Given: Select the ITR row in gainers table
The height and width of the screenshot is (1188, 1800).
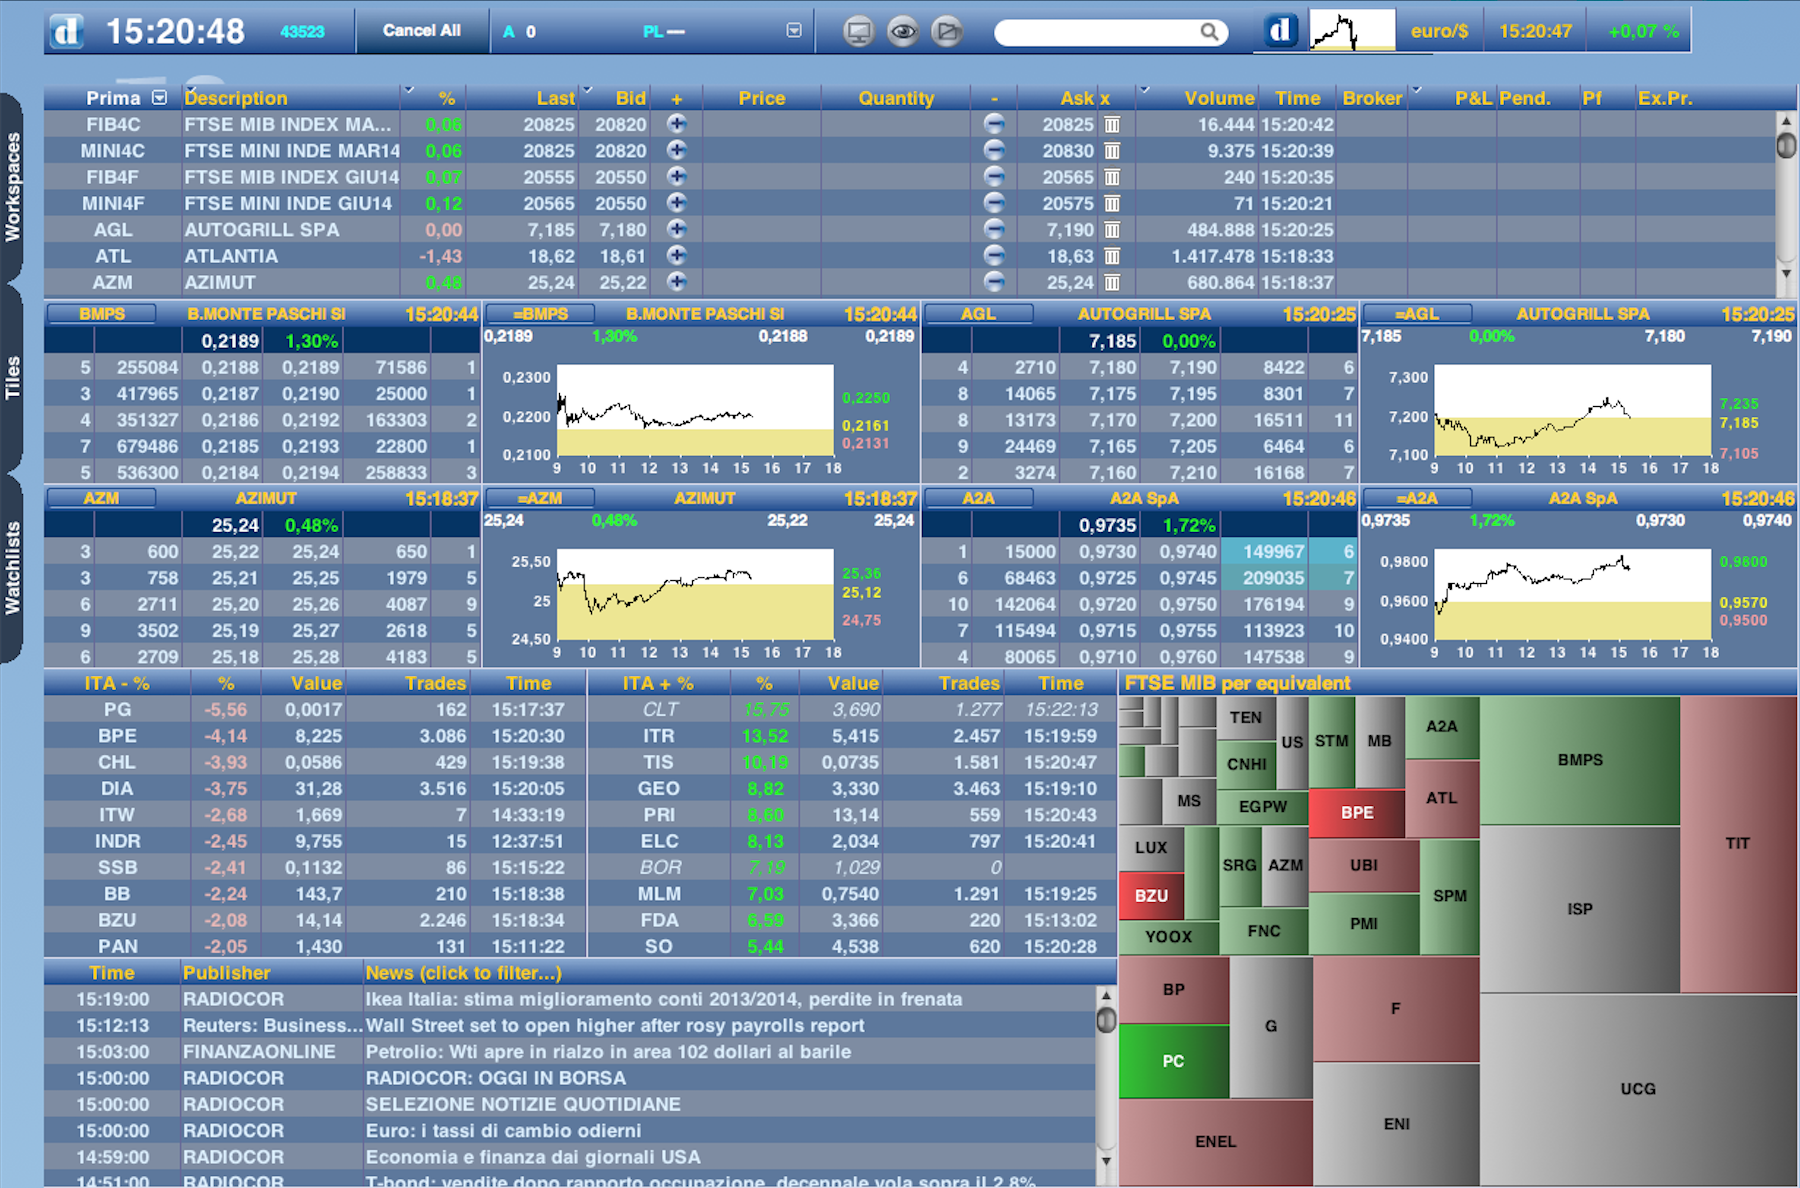Looking at the screenshot, I should coord(852,735).
